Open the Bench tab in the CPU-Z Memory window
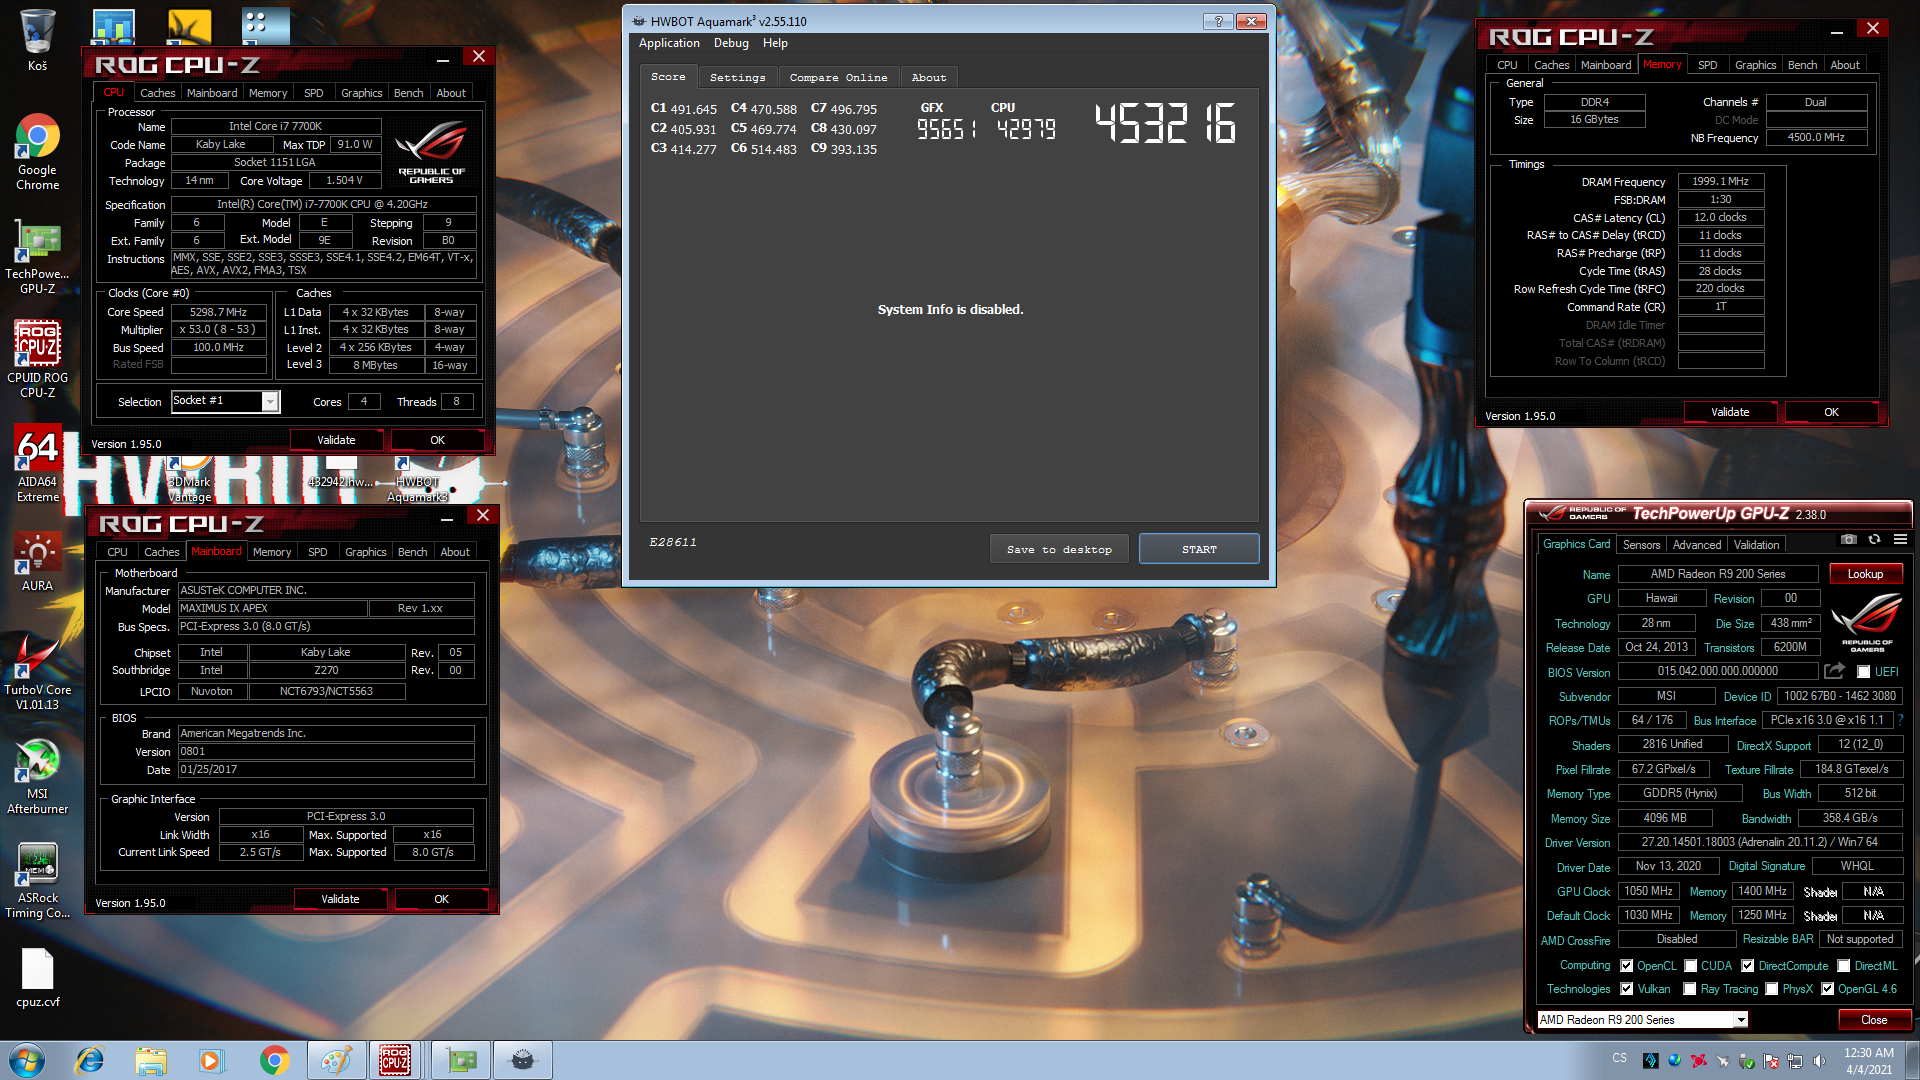The image size is (1920, 1080). pos(1802,65)
